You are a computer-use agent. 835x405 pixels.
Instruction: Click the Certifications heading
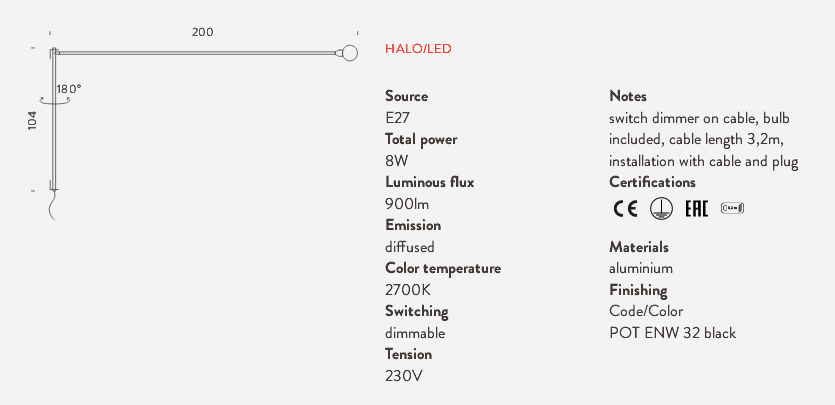(x=652, y=182)
